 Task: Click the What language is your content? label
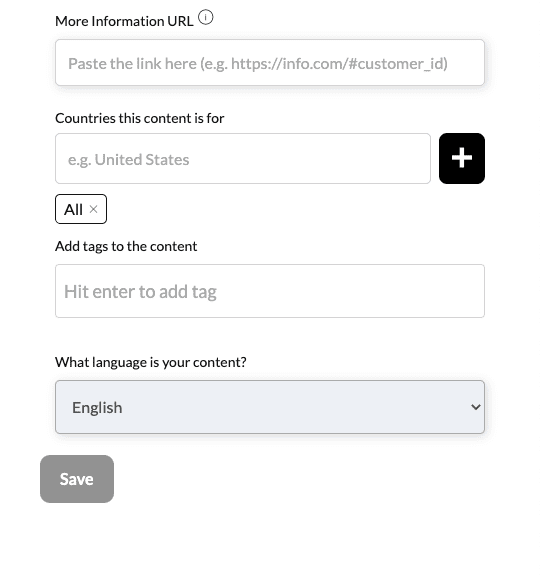point(151,362)
